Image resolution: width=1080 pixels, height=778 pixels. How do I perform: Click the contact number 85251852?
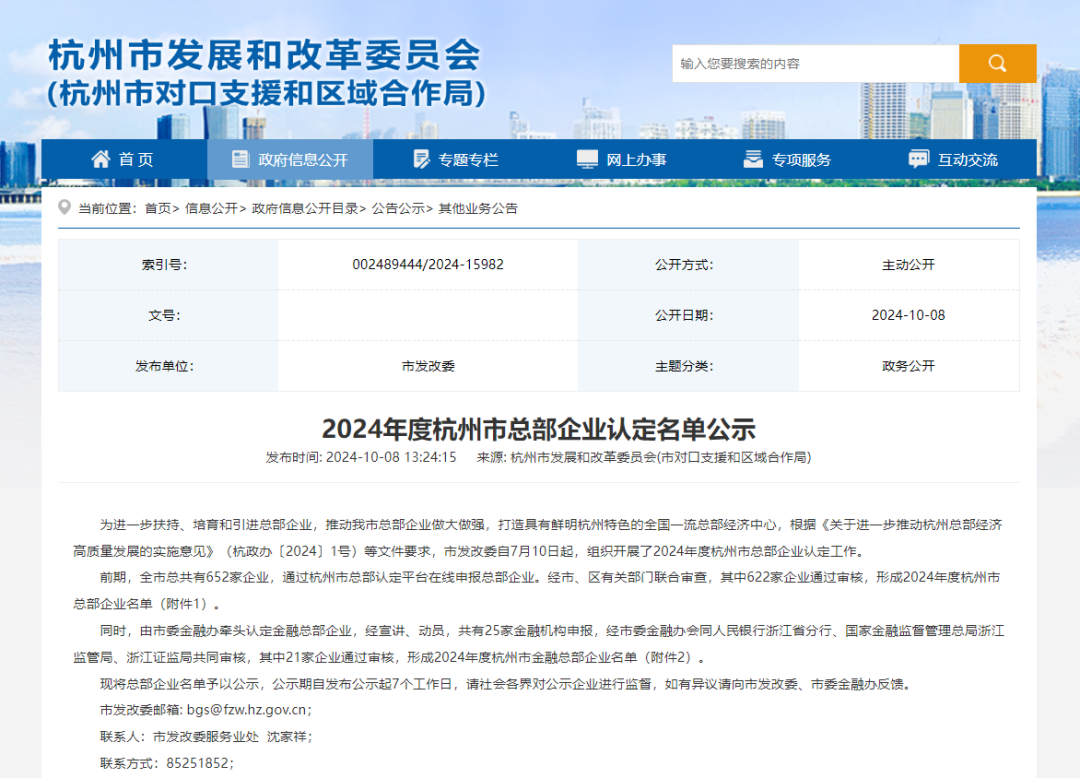coord(197,763)
